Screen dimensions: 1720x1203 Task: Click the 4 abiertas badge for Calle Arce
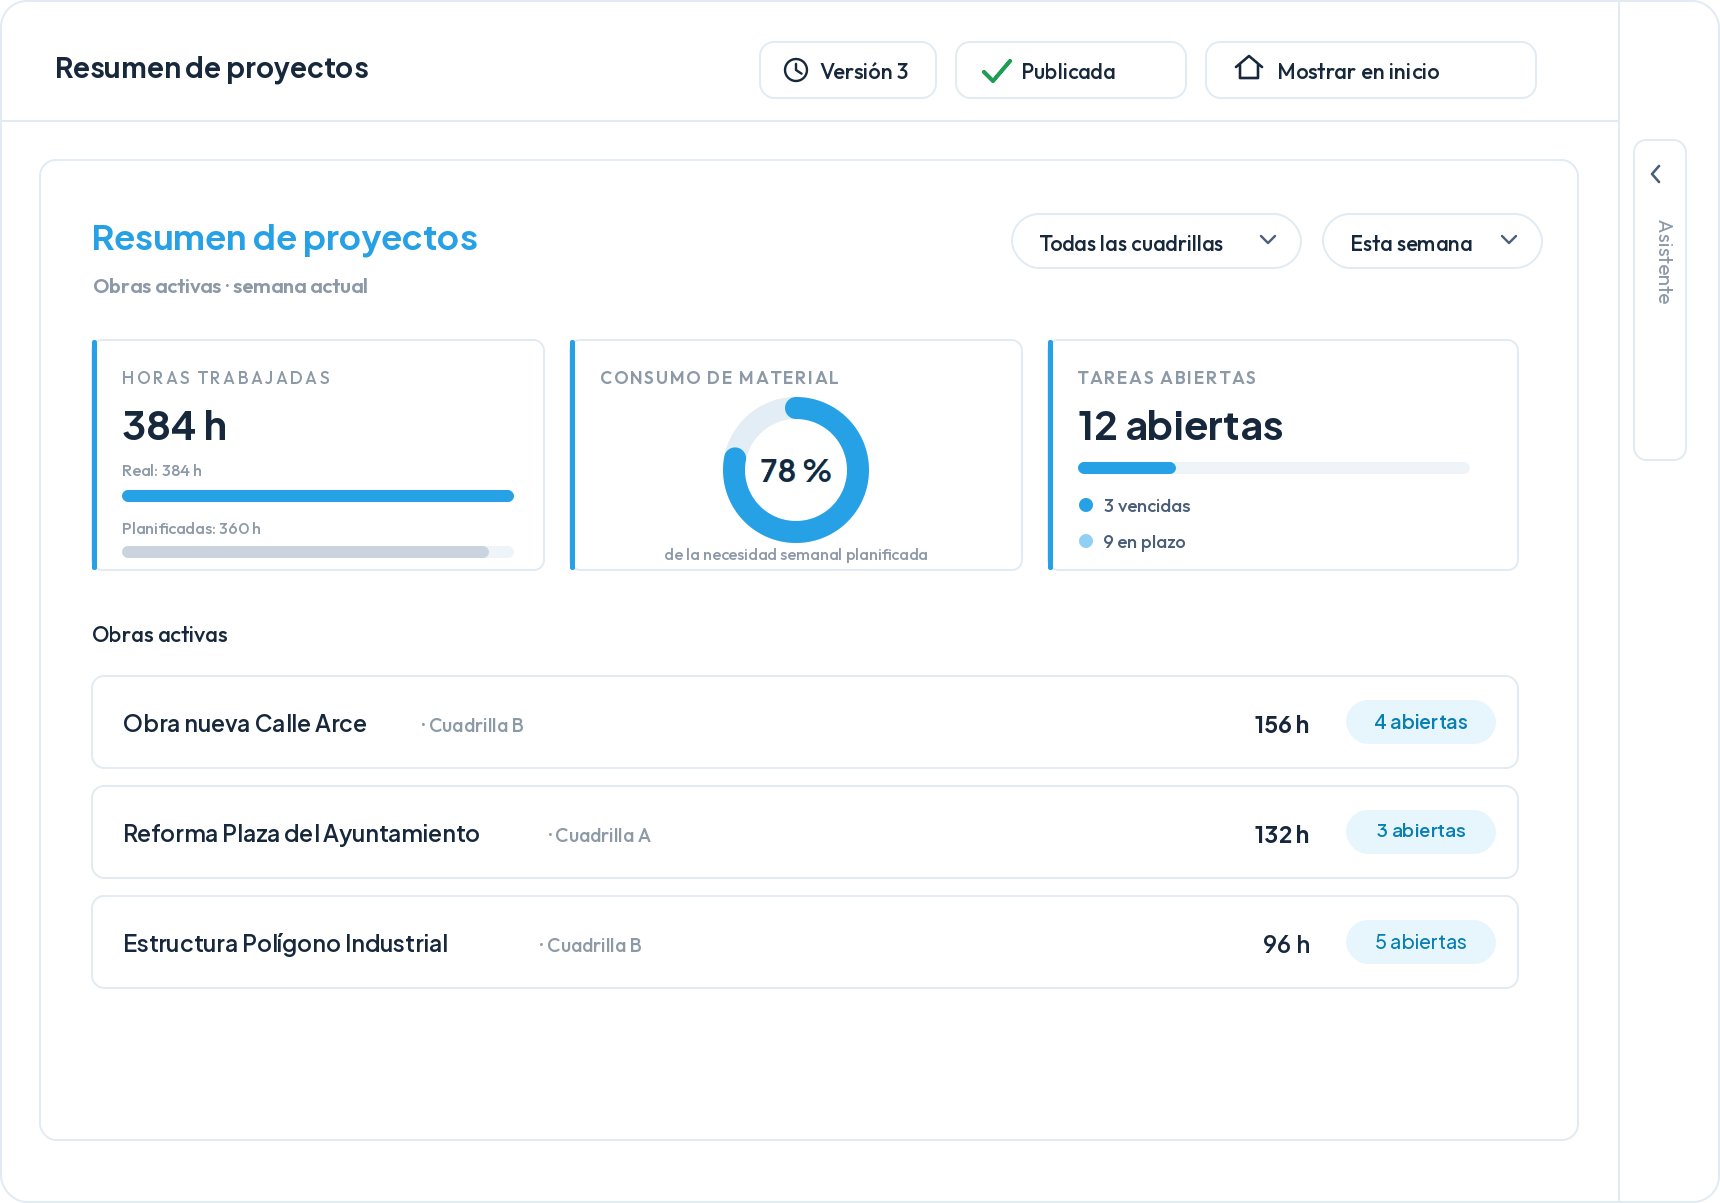click(x=1421, y=722)
